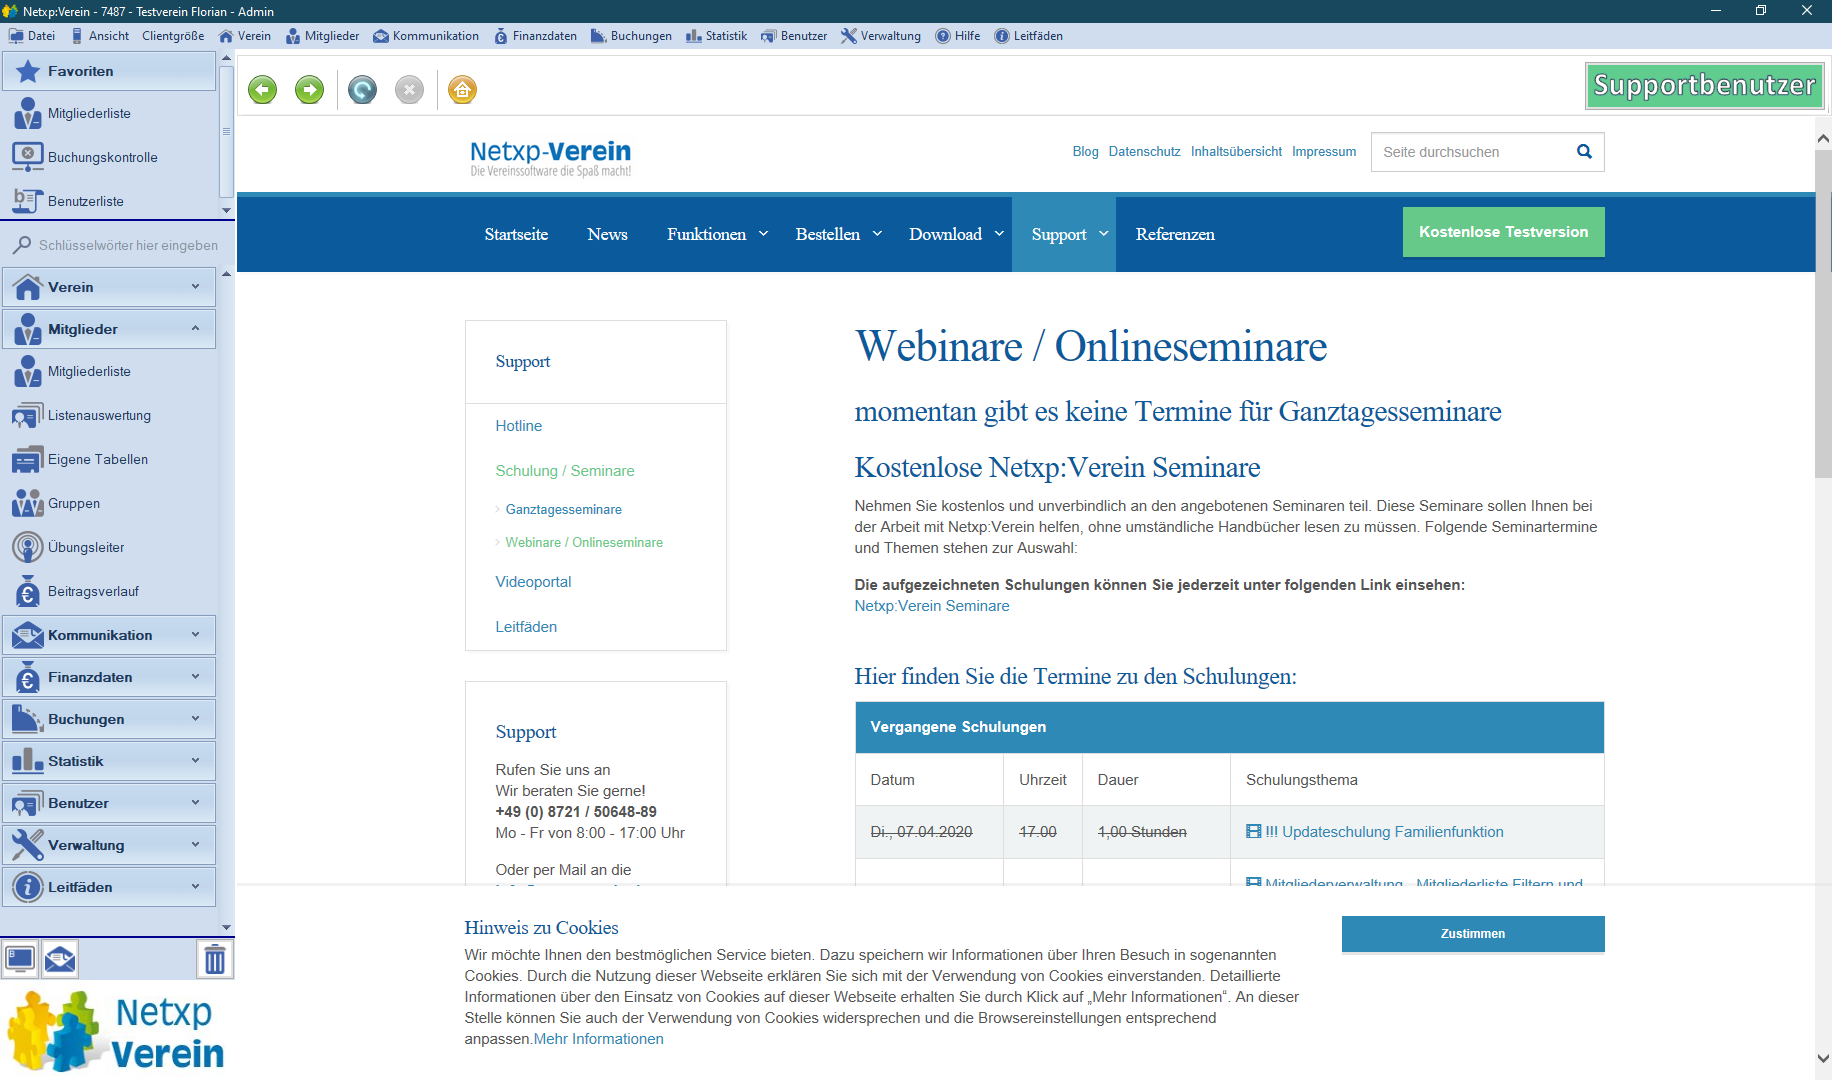The image size is (1832, 1080).
Task: Open the Download dropdown in website navigation
Action: pos(955,235)
